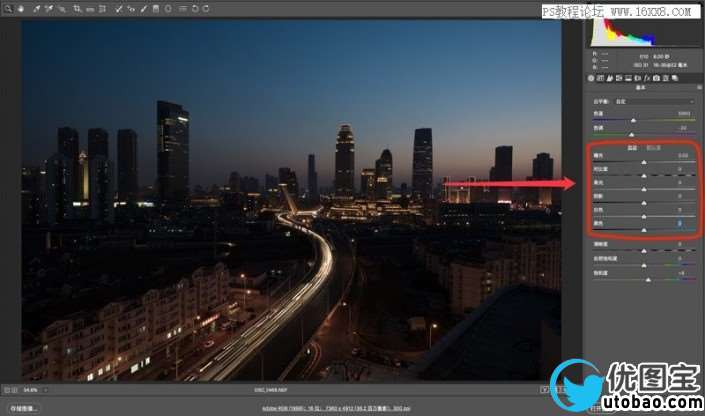705x416 pixels.
Task: Open the Basic panel tab icon
Action: (591, 77)
